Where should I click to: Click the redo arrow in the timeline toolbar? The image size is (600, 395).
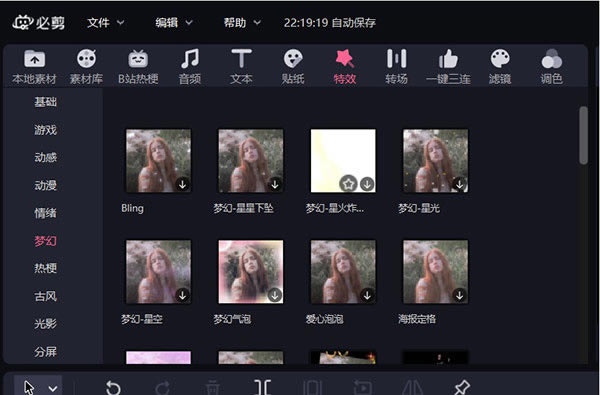pos(163,388)
